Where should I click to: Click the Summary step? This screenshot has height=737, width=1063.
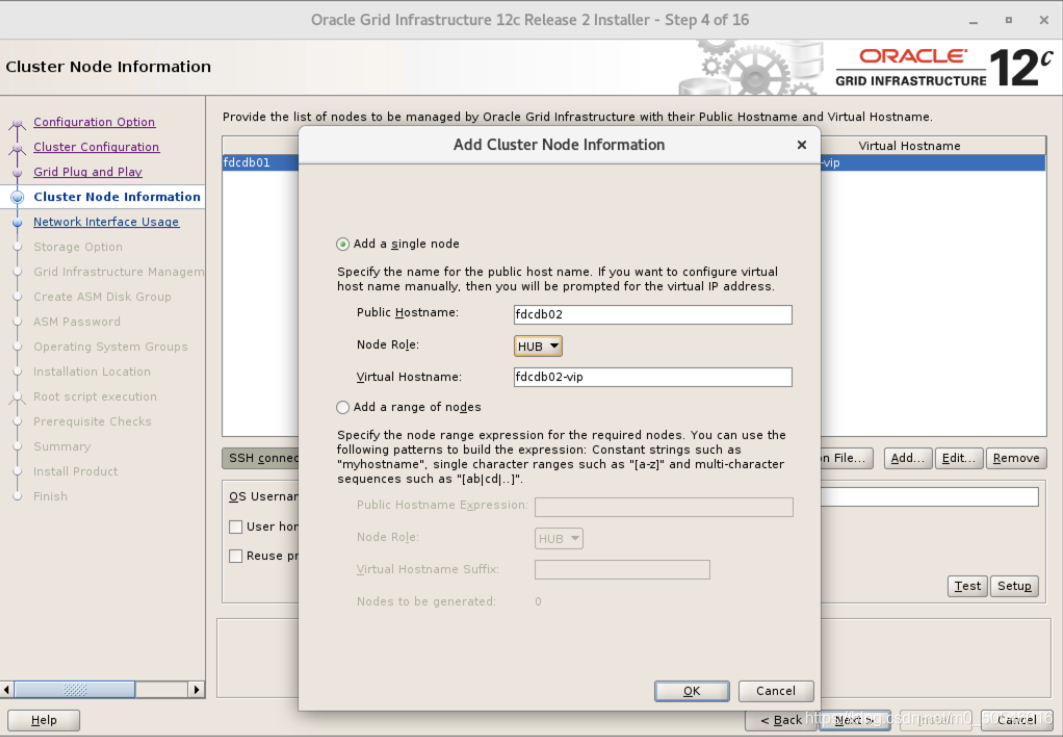click(x=62, y=447)
